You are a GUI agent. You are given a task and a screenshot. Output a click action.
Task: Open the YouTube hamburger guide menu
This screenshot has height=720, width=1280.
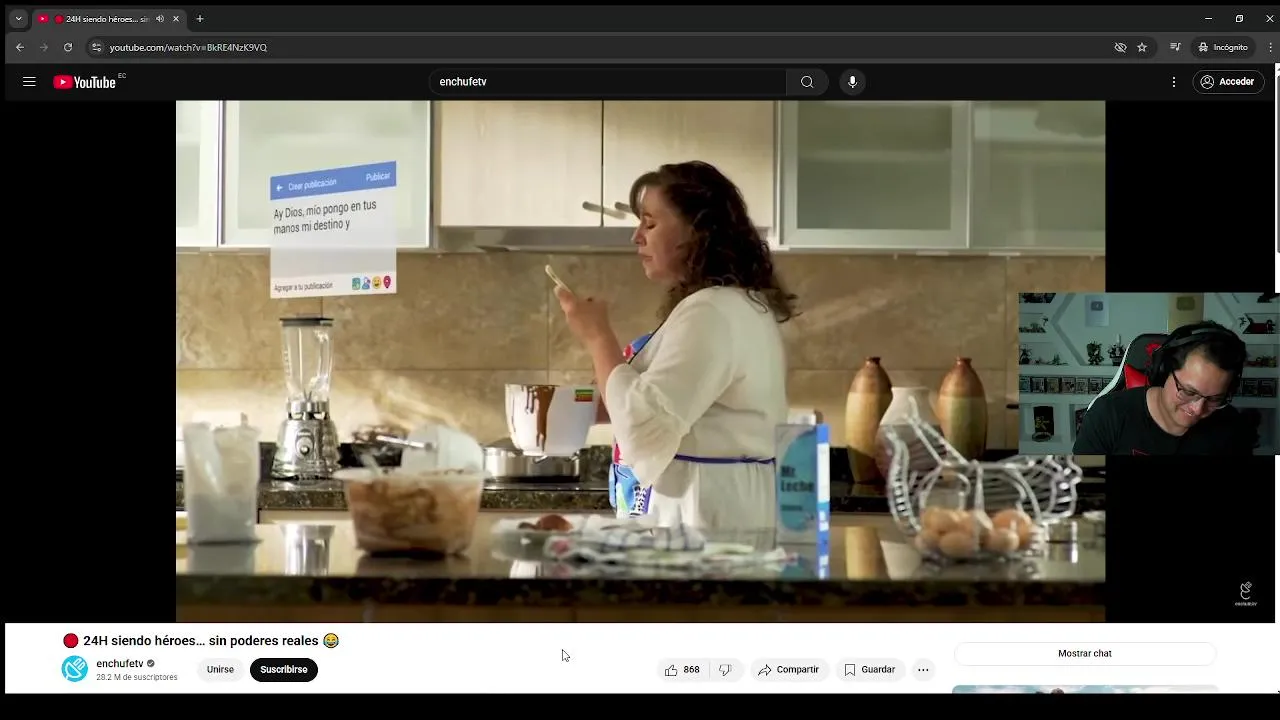29,82
